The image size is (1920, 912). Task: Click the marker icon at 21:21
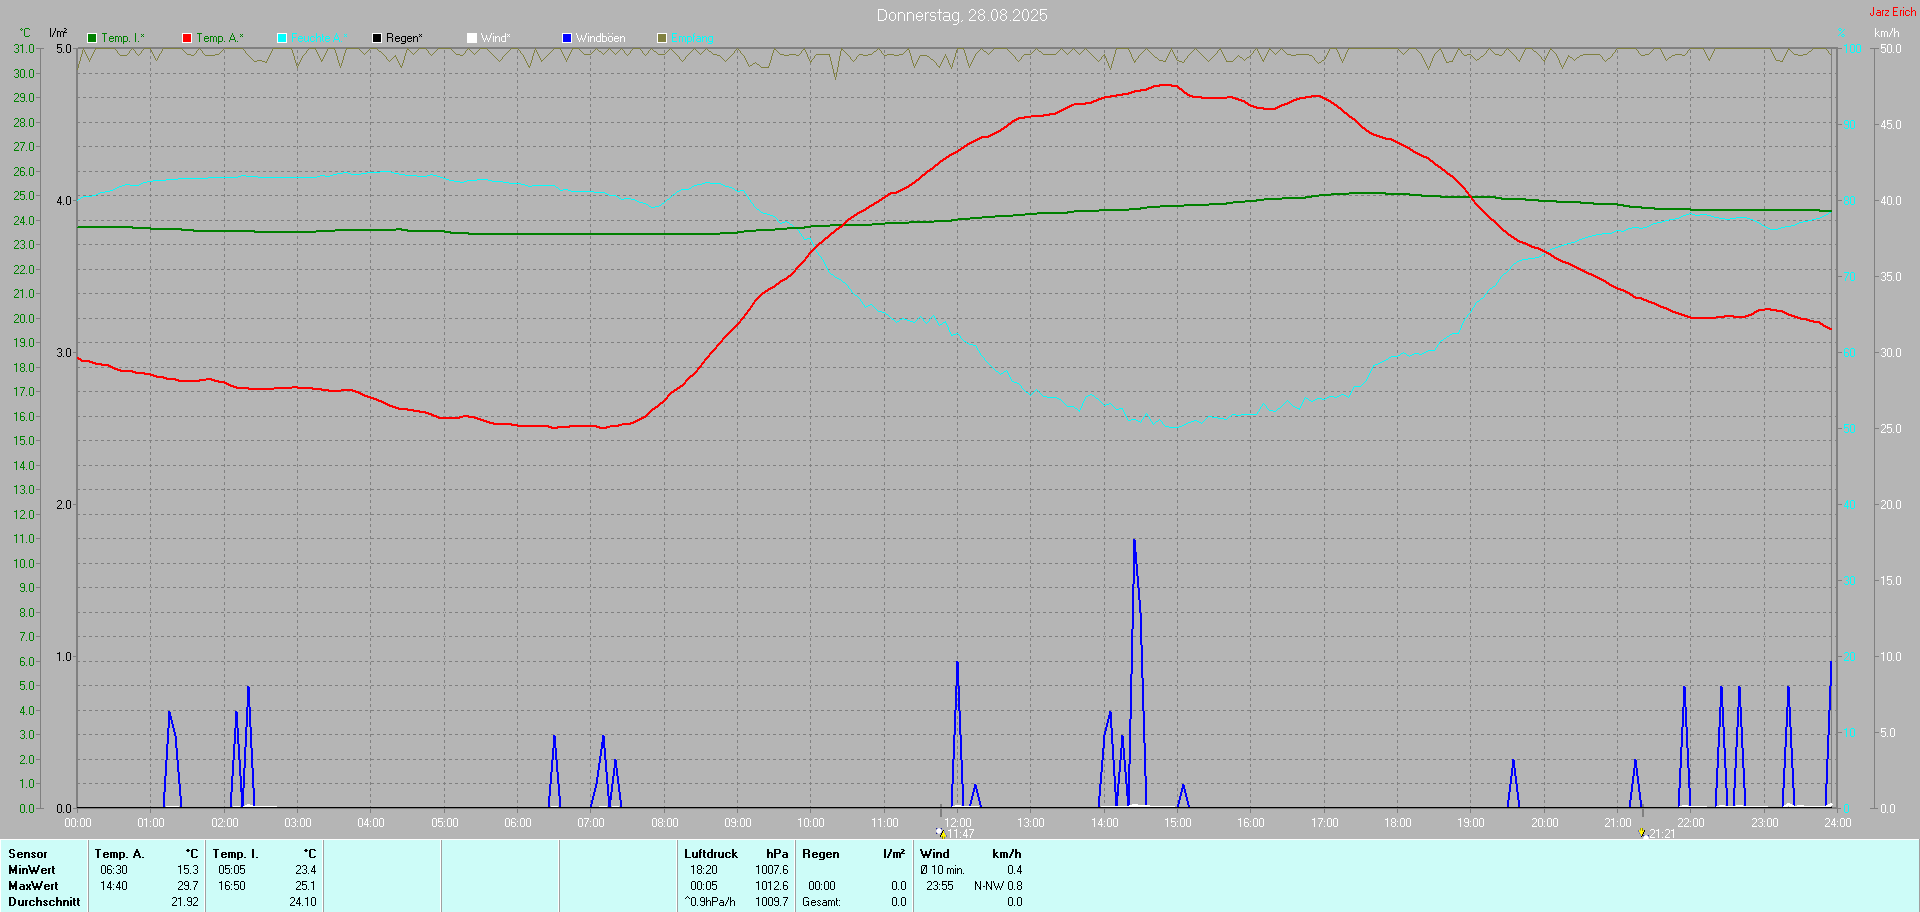coord(1642,832)
